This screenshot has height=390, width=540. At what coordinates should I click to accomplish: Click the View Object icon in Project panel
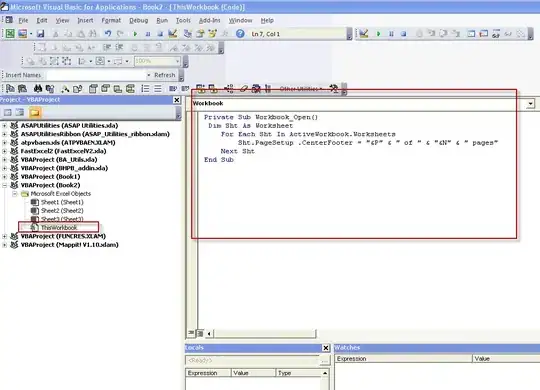[20, 112]
